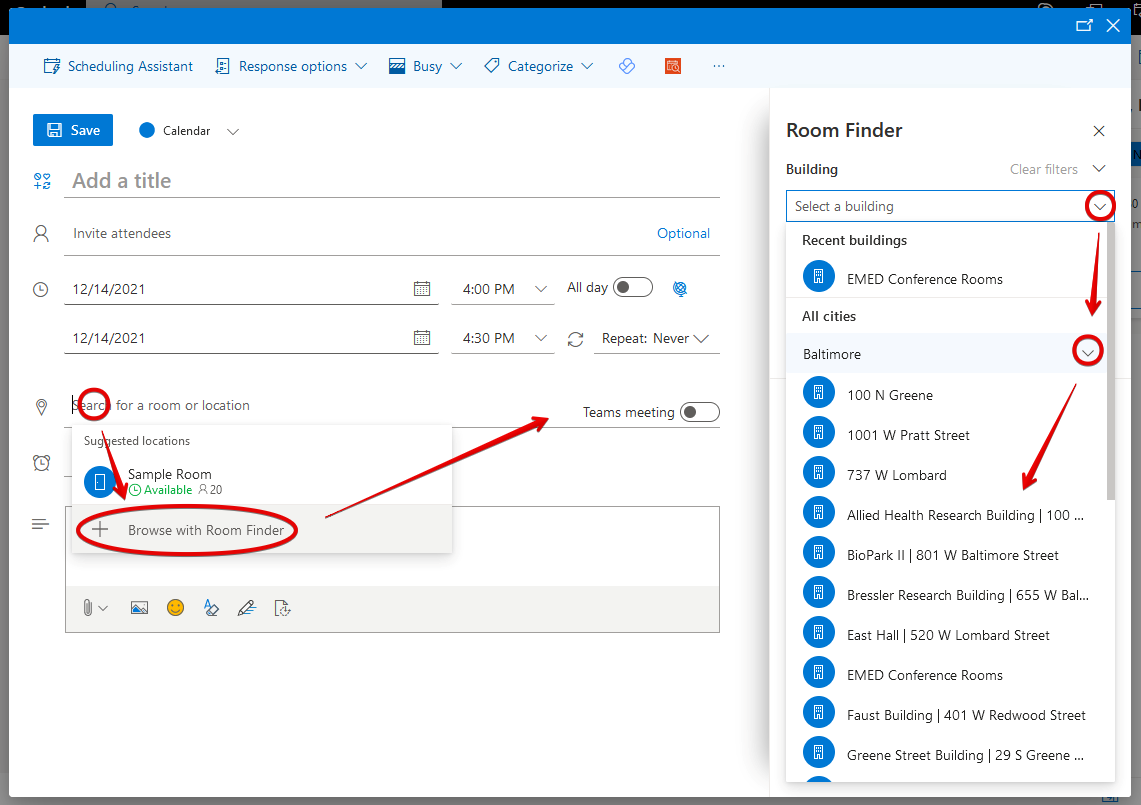The height and width of the screenshot is (805, 1141).
Task: Open the time zone globe icon
Action: click(x=680, y=289)
